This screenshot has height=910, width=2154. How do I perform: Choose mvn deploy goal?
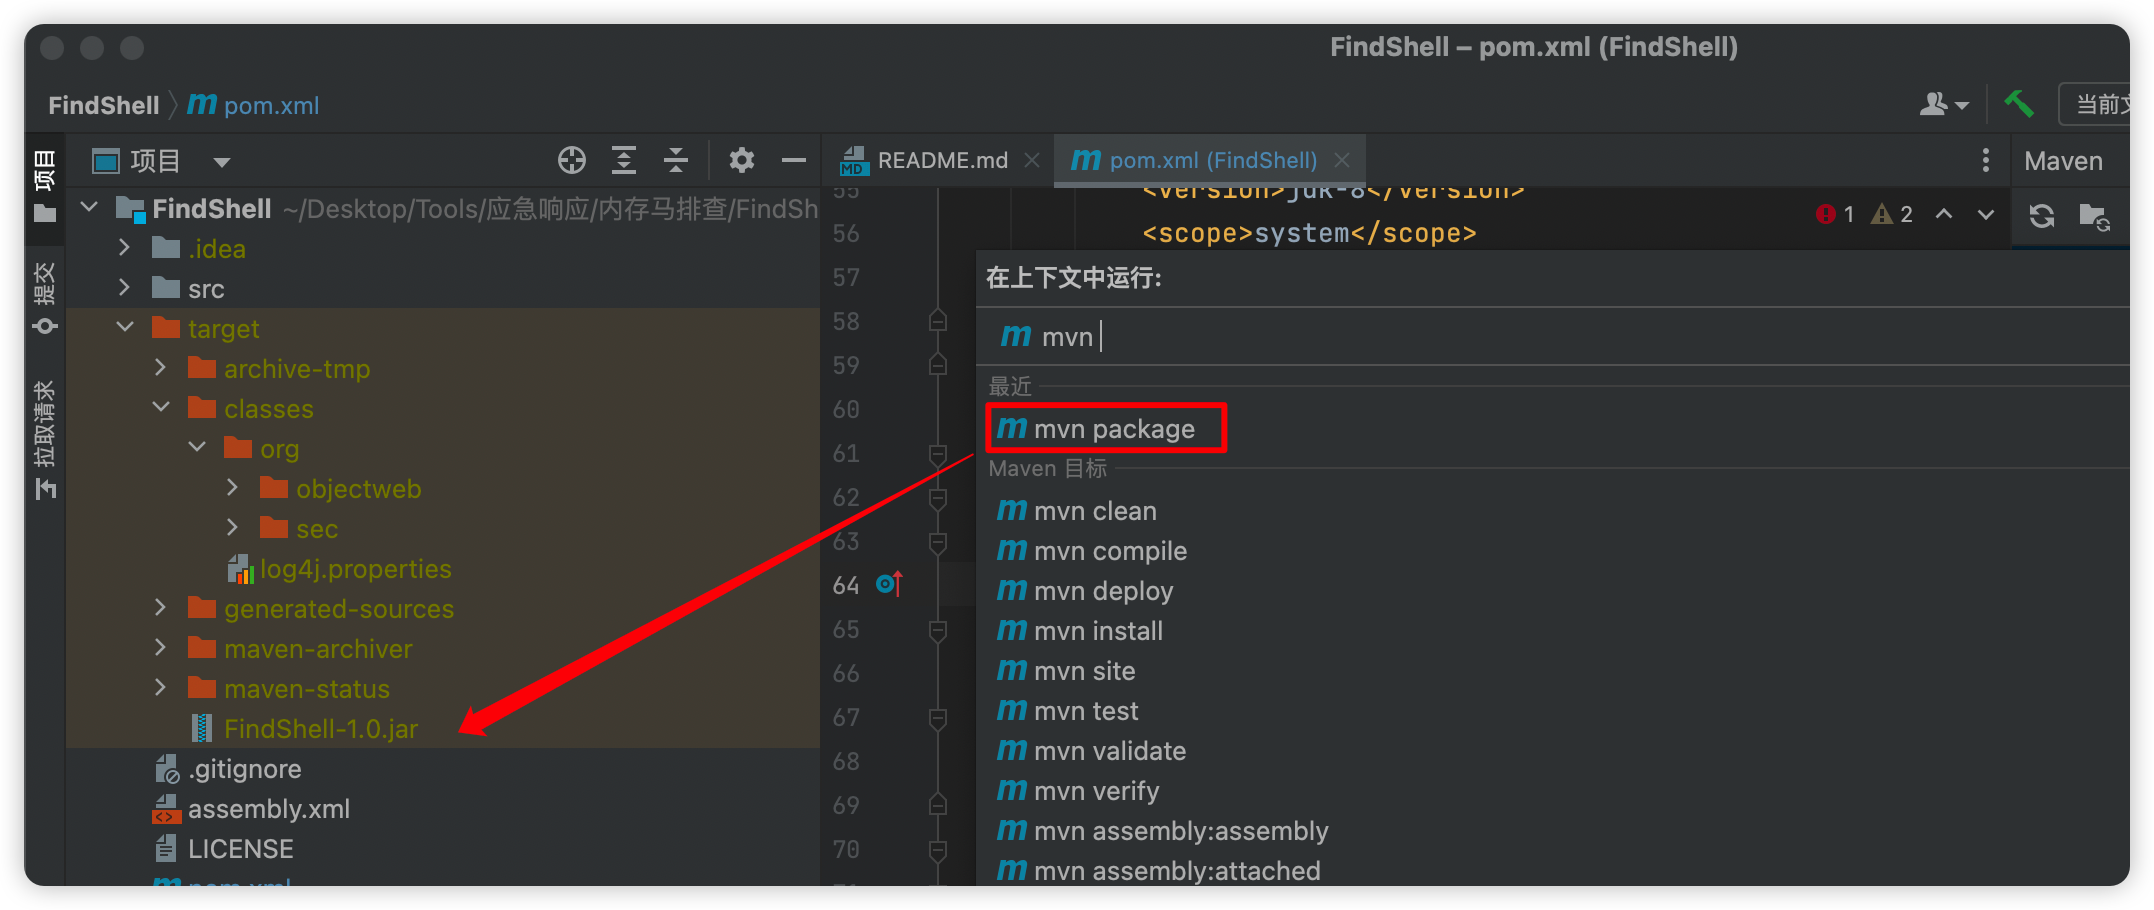click(x=1102, y=591)
